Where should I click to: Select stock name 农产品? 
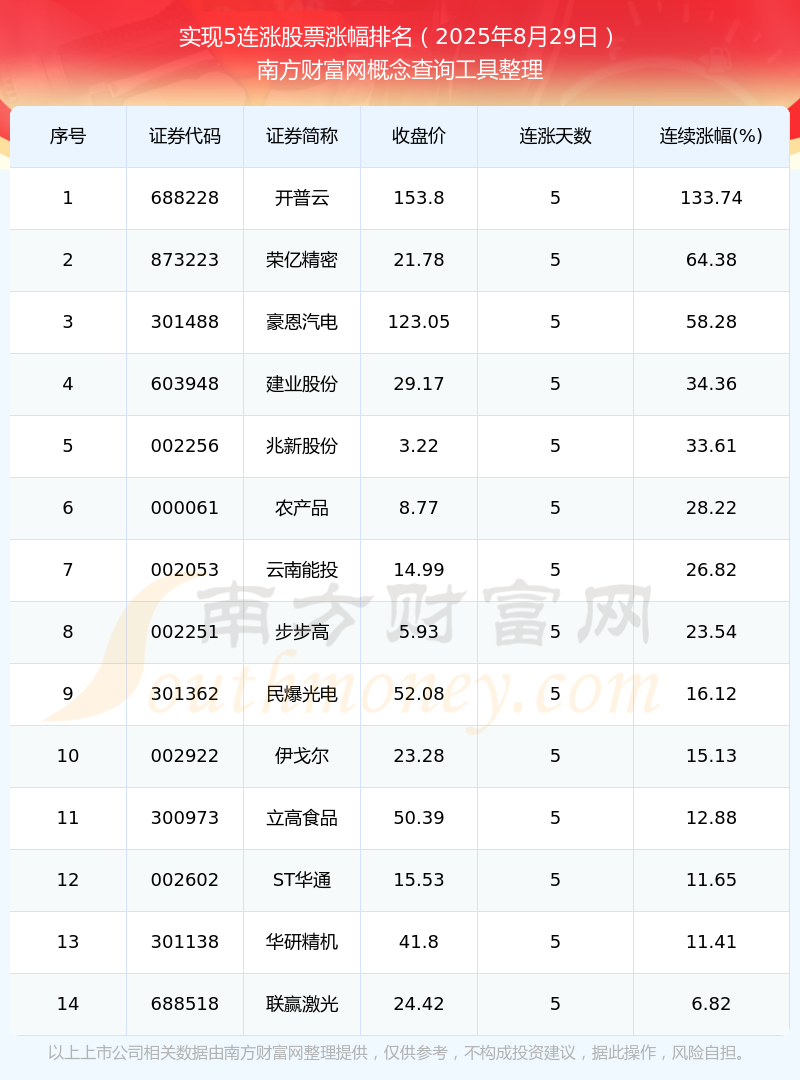click(302, 508)
